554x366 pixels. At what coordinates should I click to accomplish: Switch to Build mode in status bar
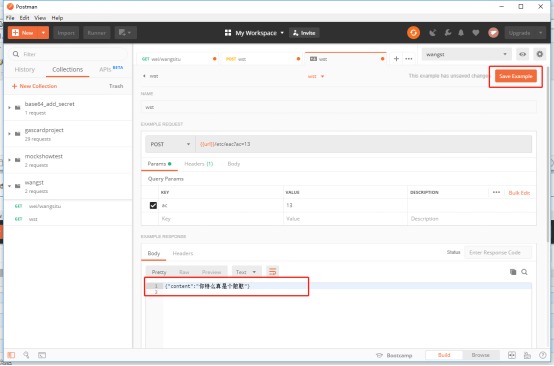[x=444, y=355]
